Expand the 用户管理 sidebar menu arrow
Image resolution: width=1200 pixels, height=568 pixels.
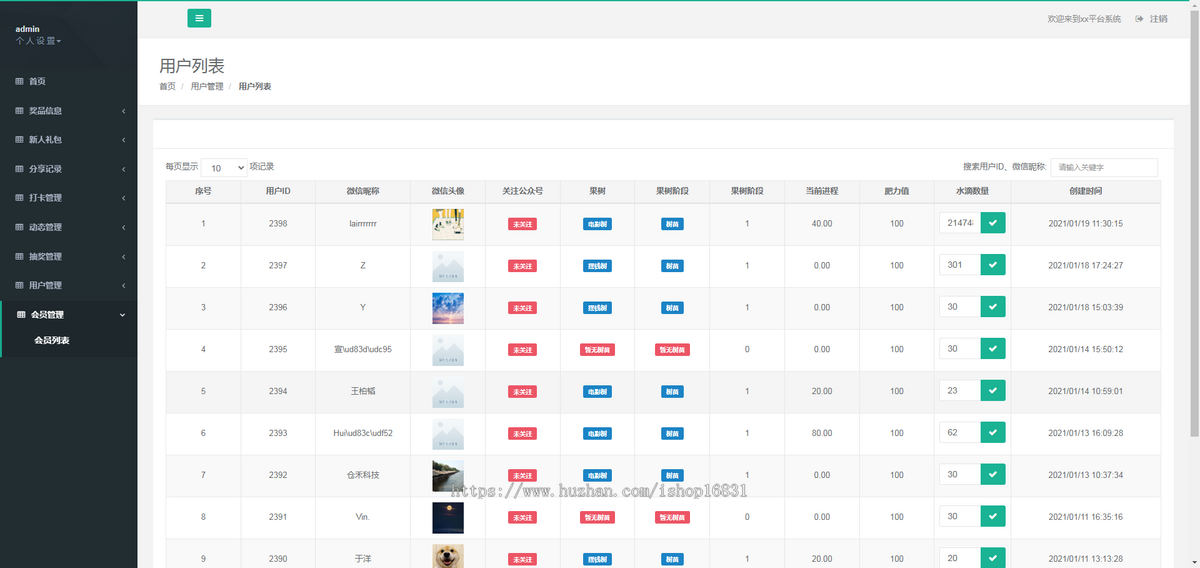click(x=123, y=286)
